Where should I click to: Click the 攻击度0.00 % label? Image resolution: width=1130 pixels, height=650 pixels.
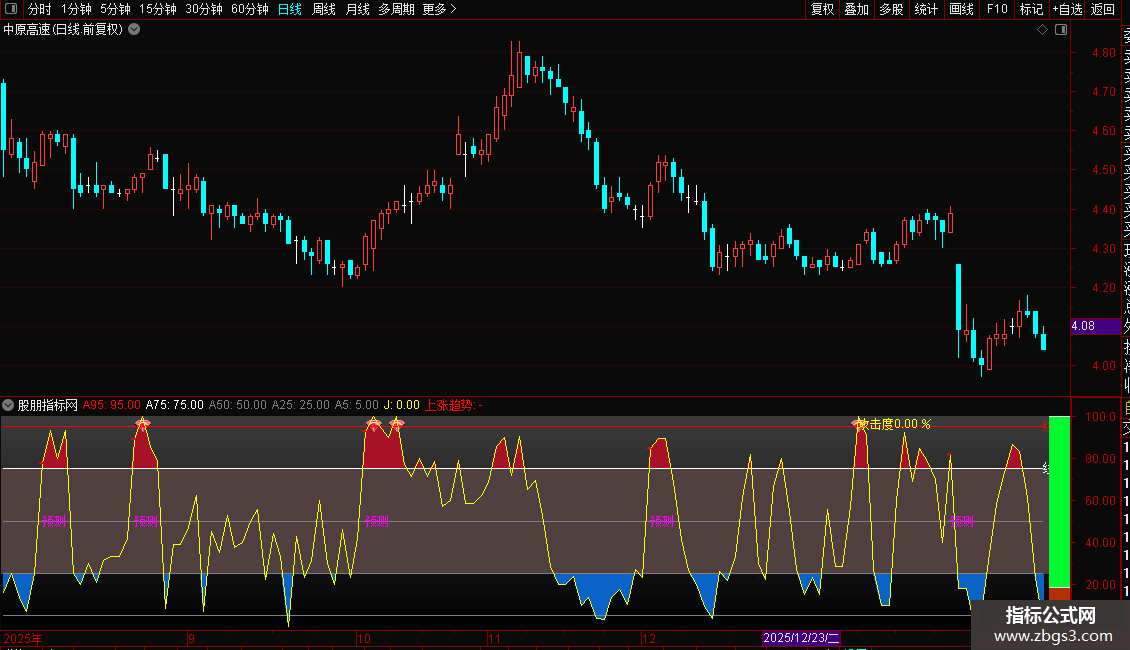click(x=894, y=424)
